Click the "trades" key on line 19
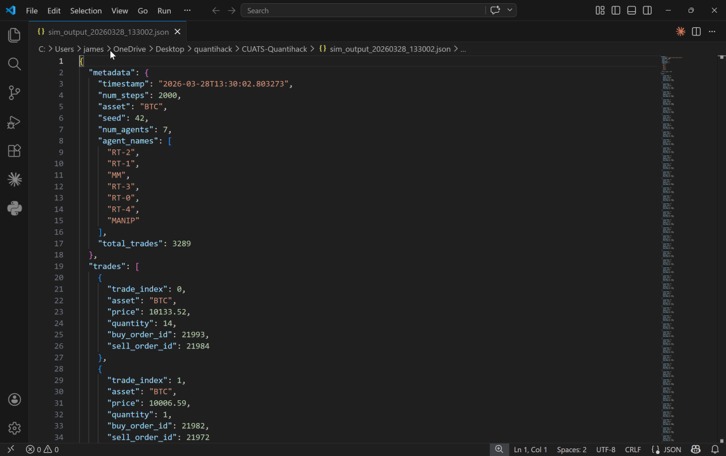The height and width of the screenshot is (456, 726). pyautogui.click(x=107, y=266)
